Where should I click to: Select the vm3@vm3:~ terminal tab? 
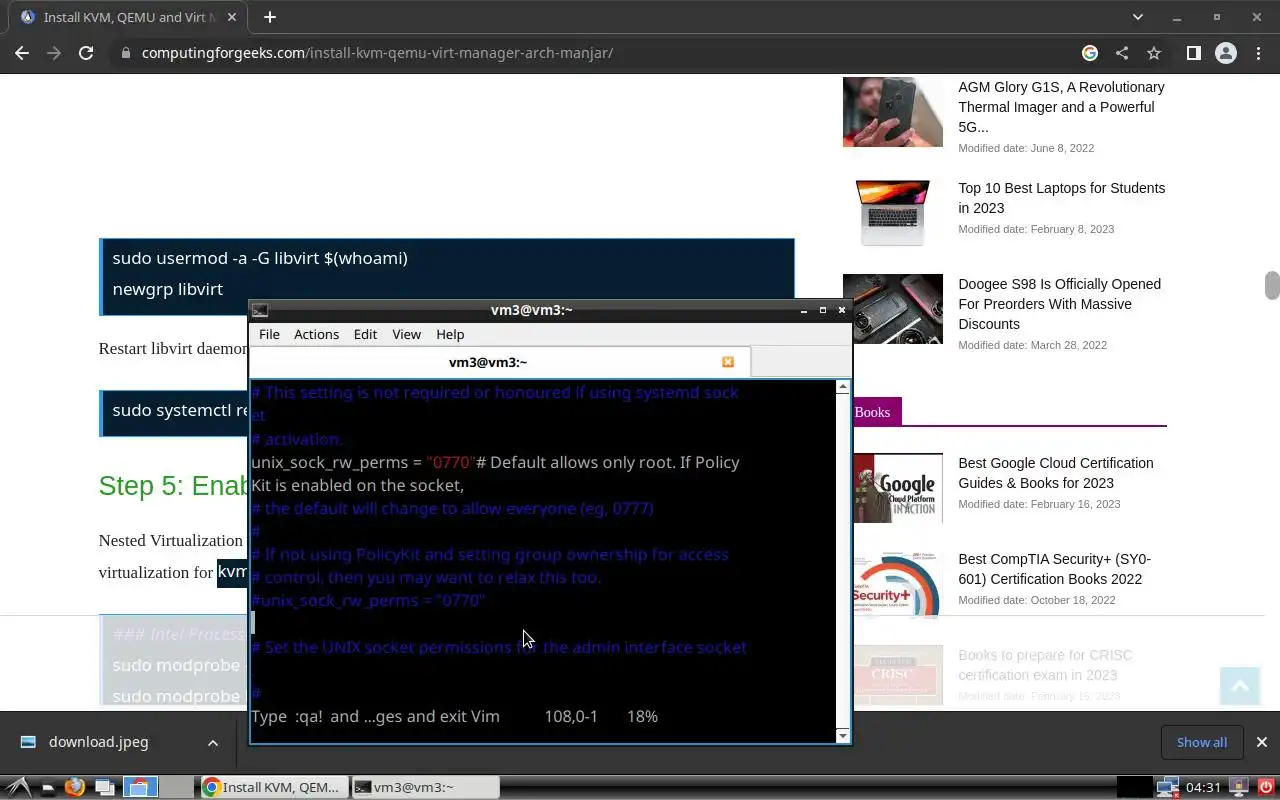click(x=488, y=362)
